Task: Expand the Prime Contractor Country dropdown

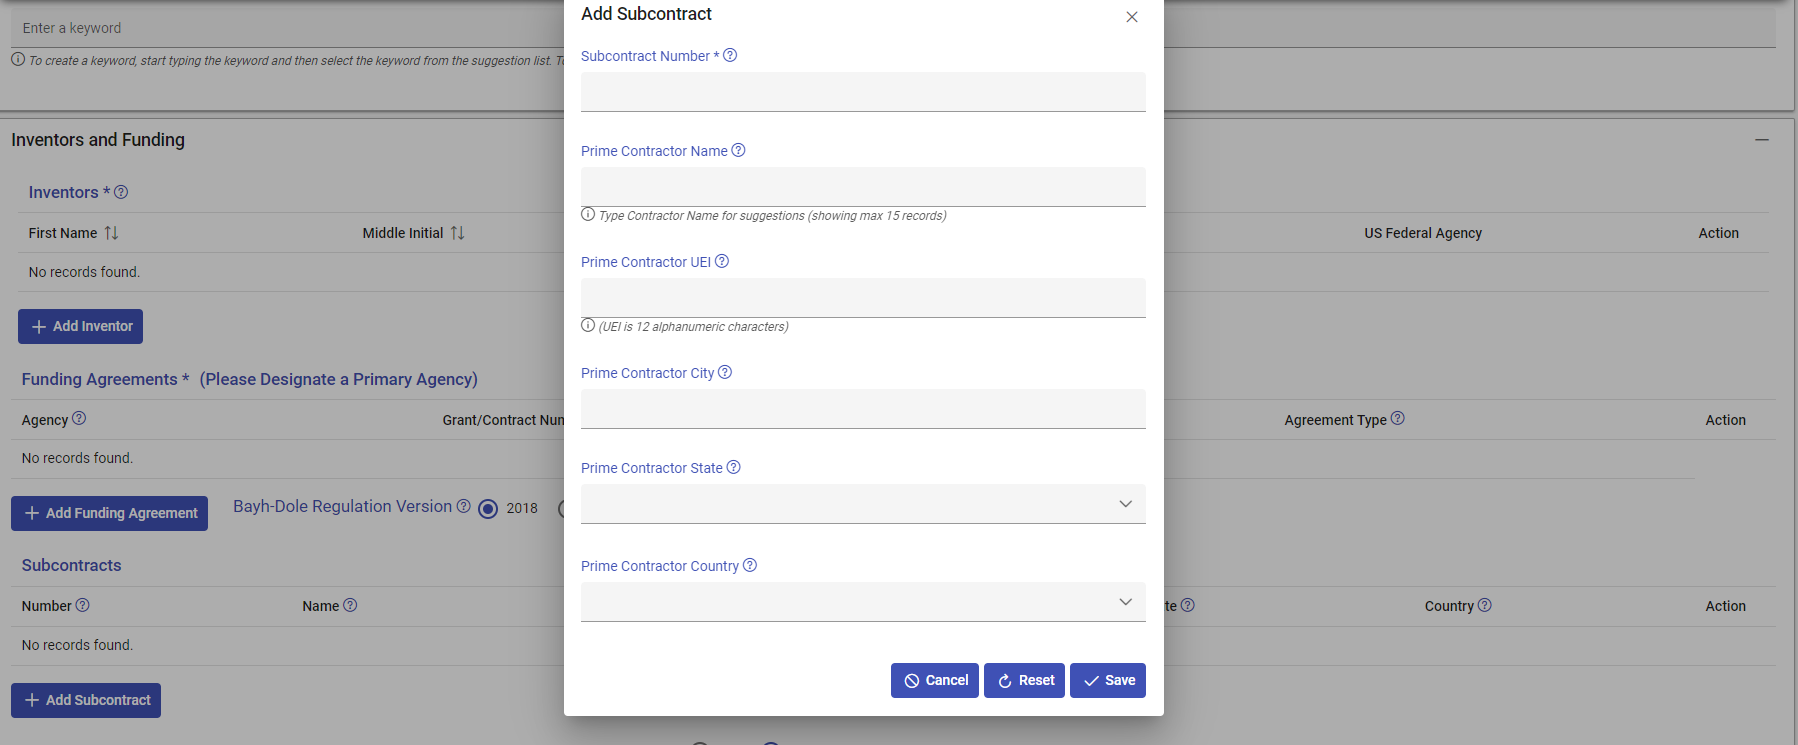Action: (x=862, y=602)
